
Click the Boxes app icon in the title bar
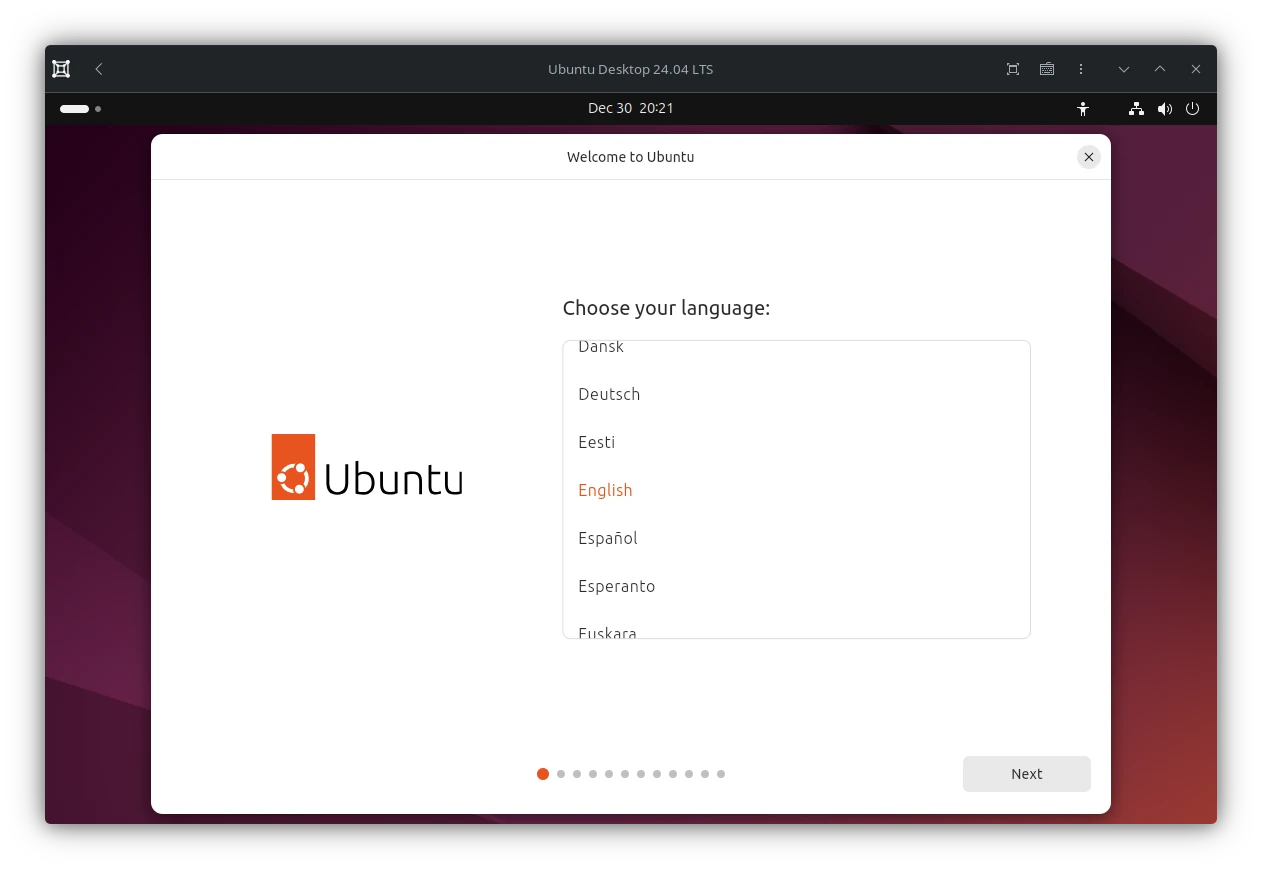click(x=61, y=69)
